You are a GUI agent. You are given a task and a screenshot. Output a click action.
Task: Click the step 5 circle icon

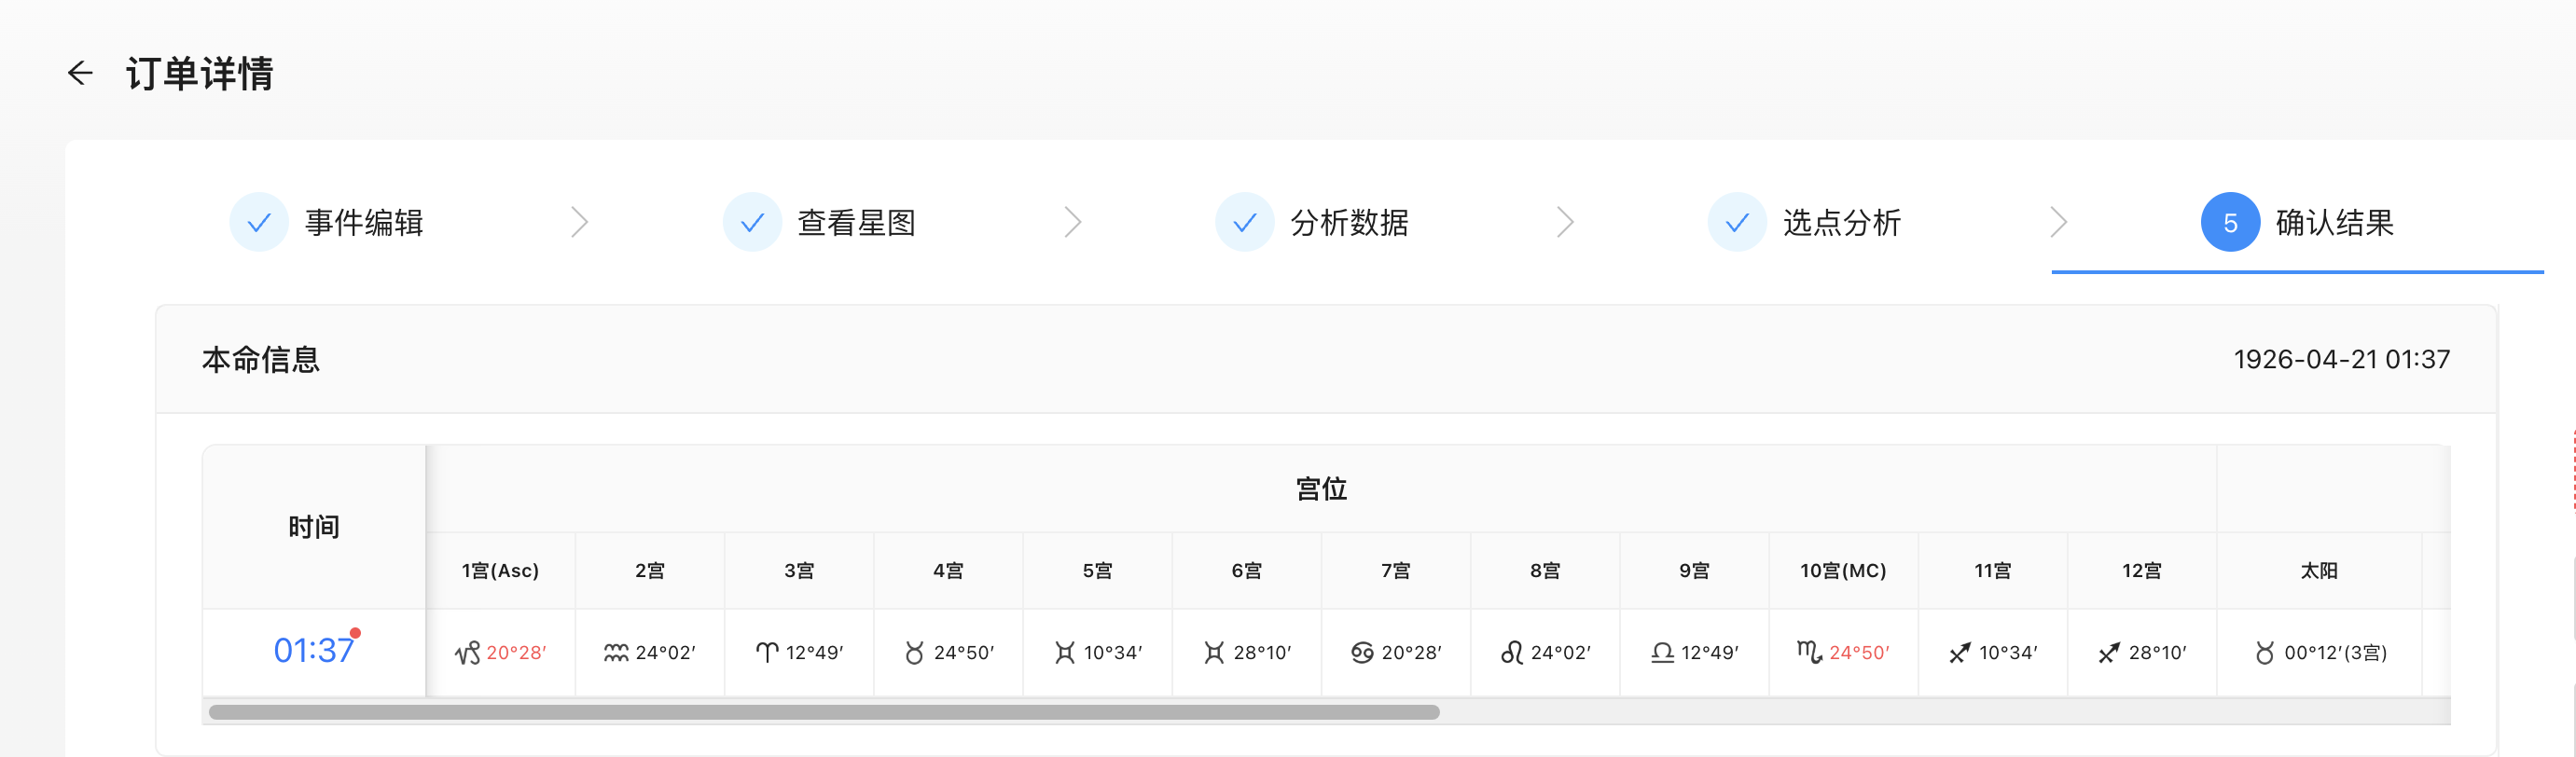pyautogui.click(x=2229, y=222)
